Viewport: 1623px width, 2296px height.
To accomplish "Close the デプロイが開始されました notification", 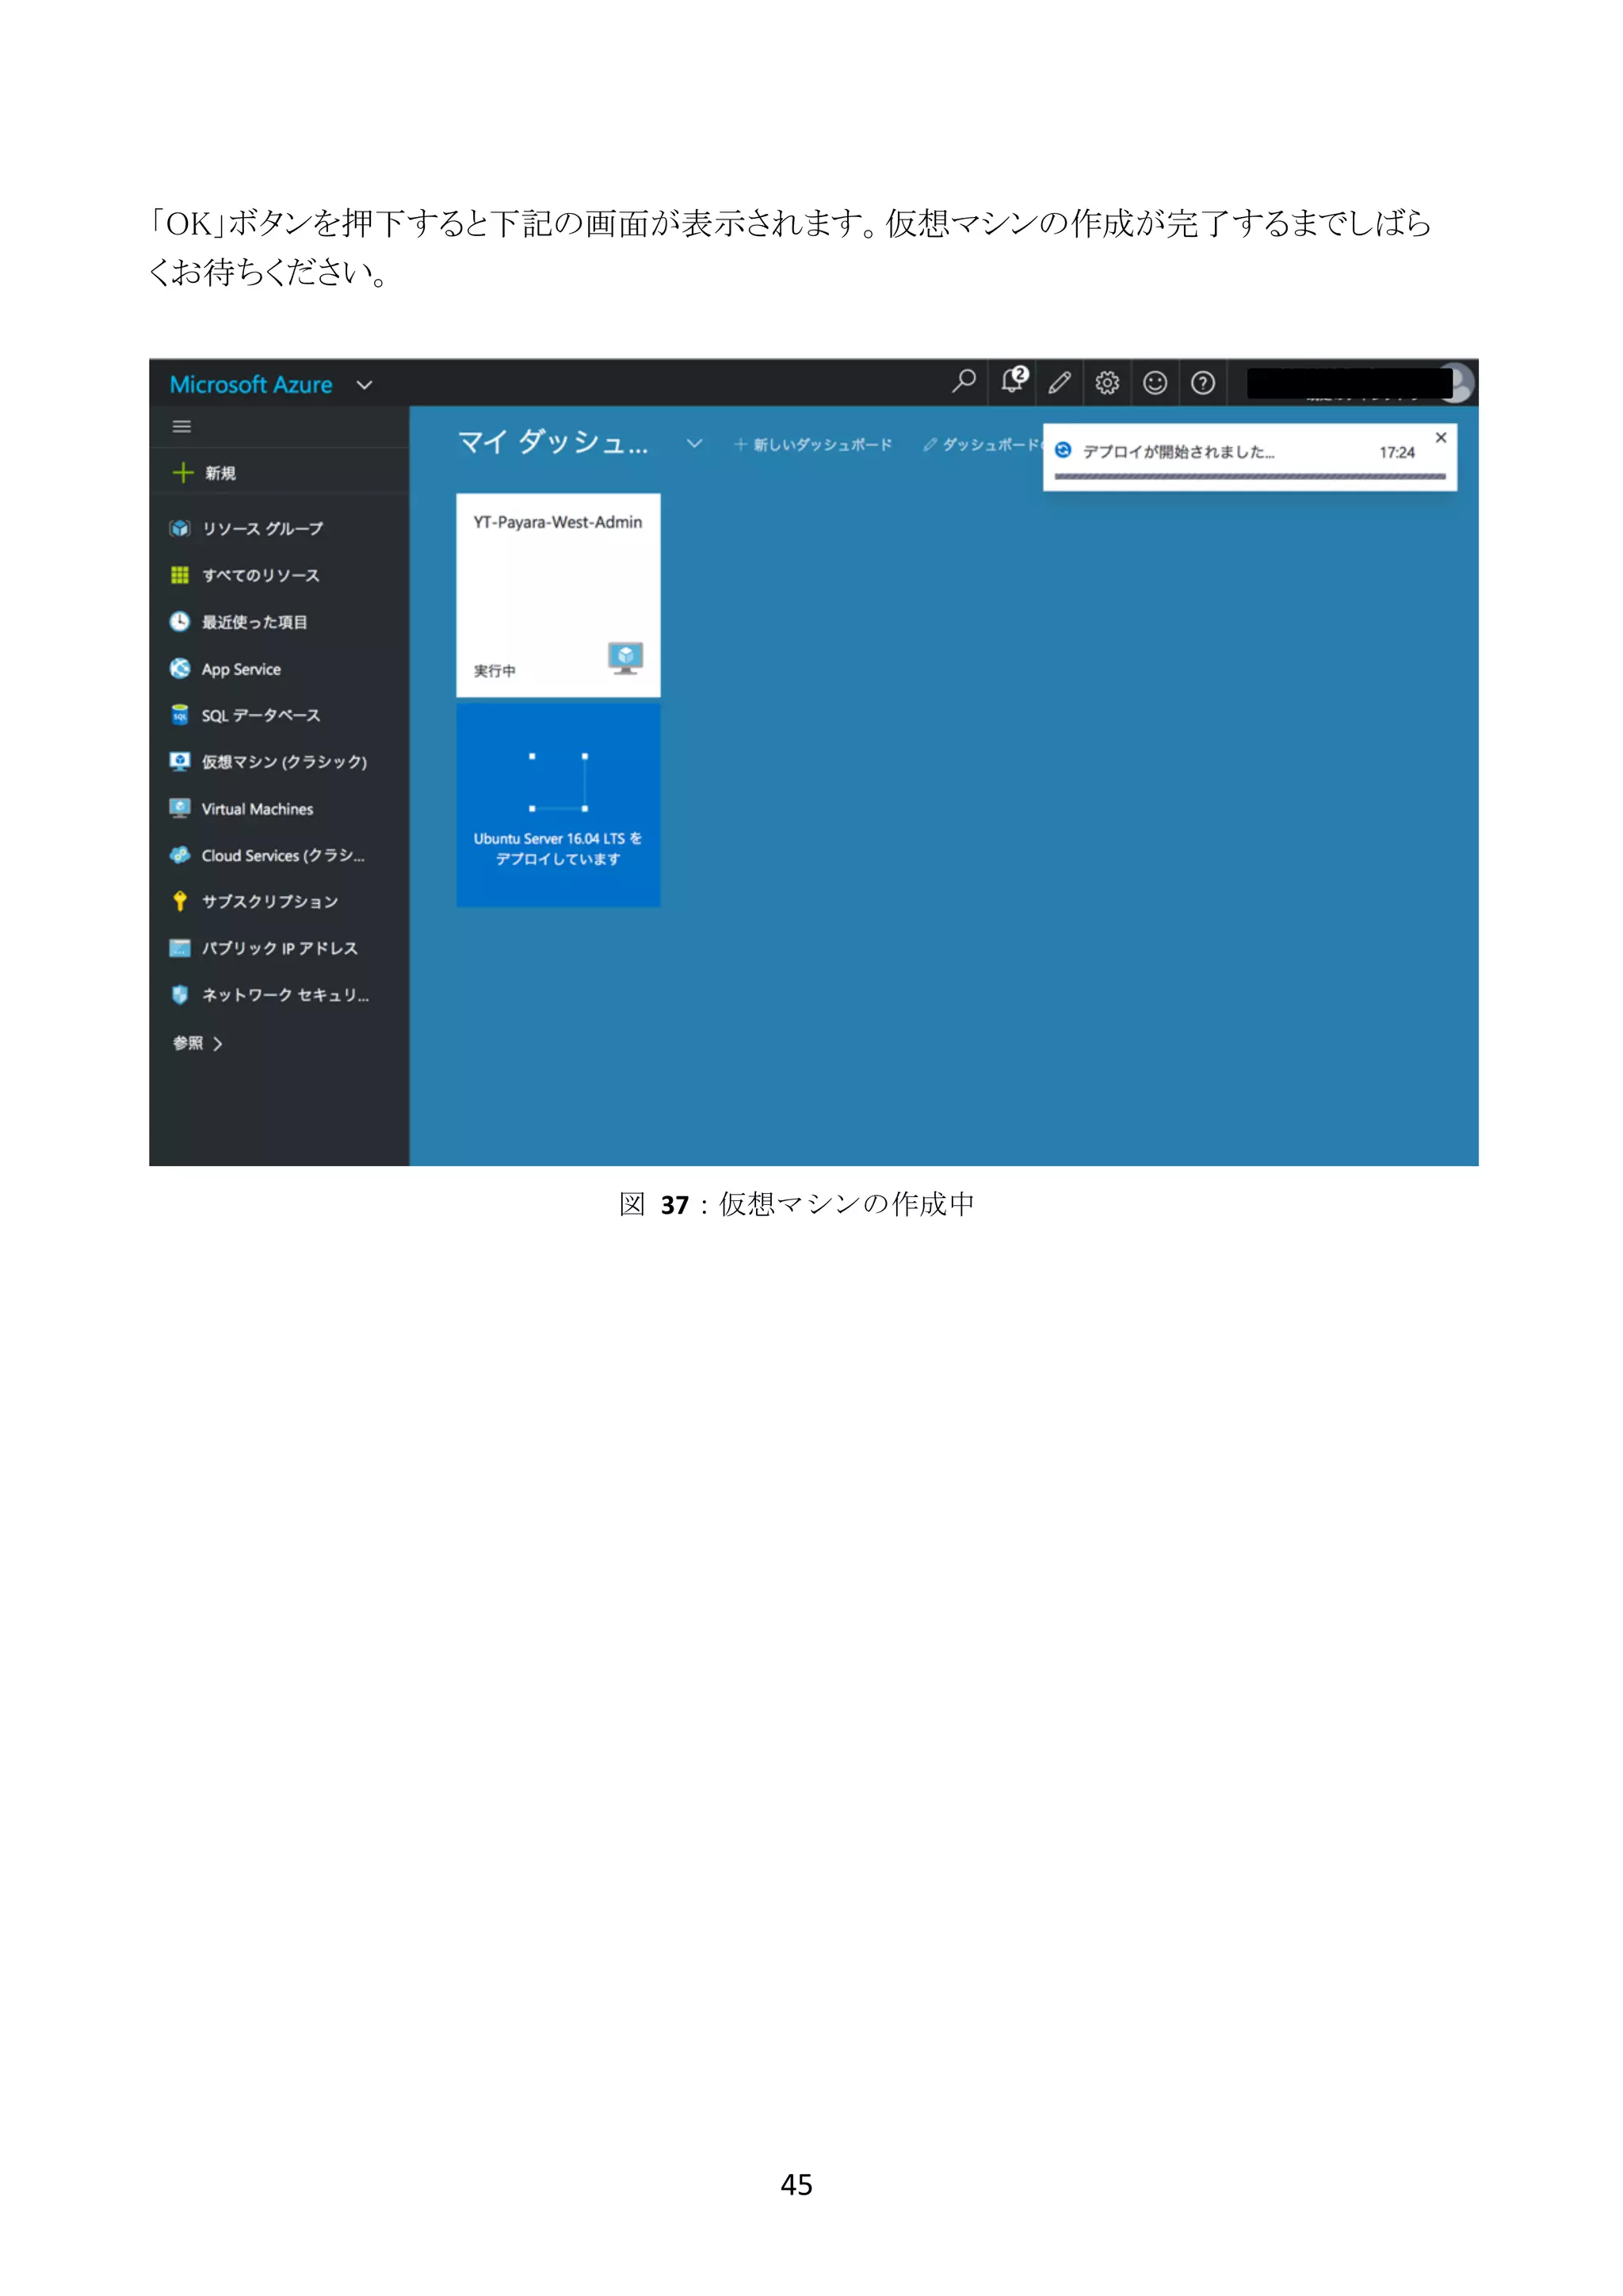I will point(1441,438).
